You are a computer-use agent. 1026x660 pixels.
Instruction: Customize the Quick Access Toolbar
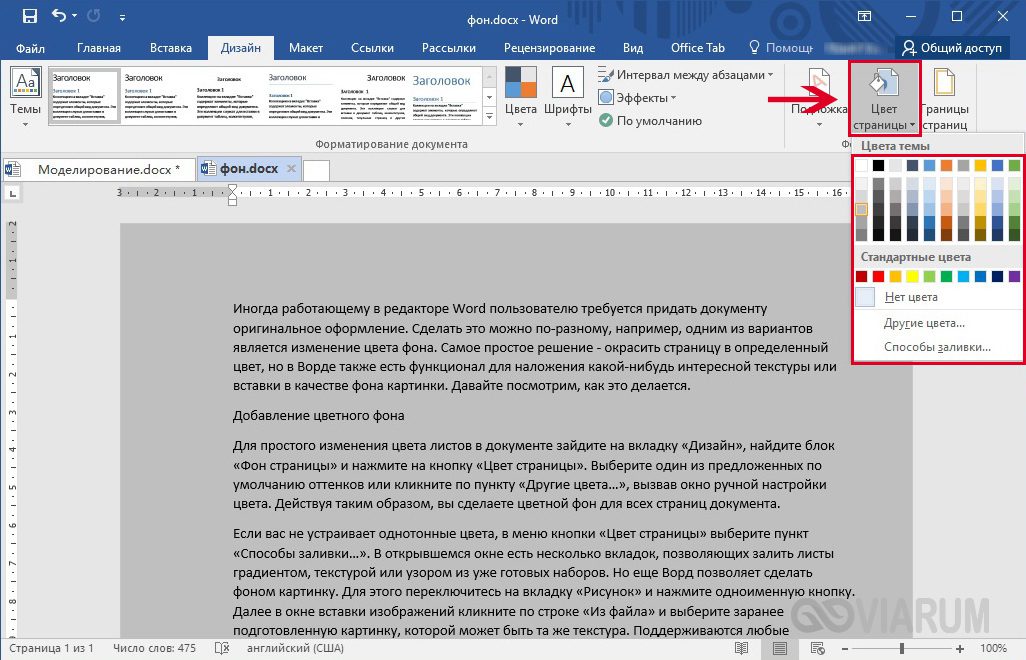click(x=122, y=18)
